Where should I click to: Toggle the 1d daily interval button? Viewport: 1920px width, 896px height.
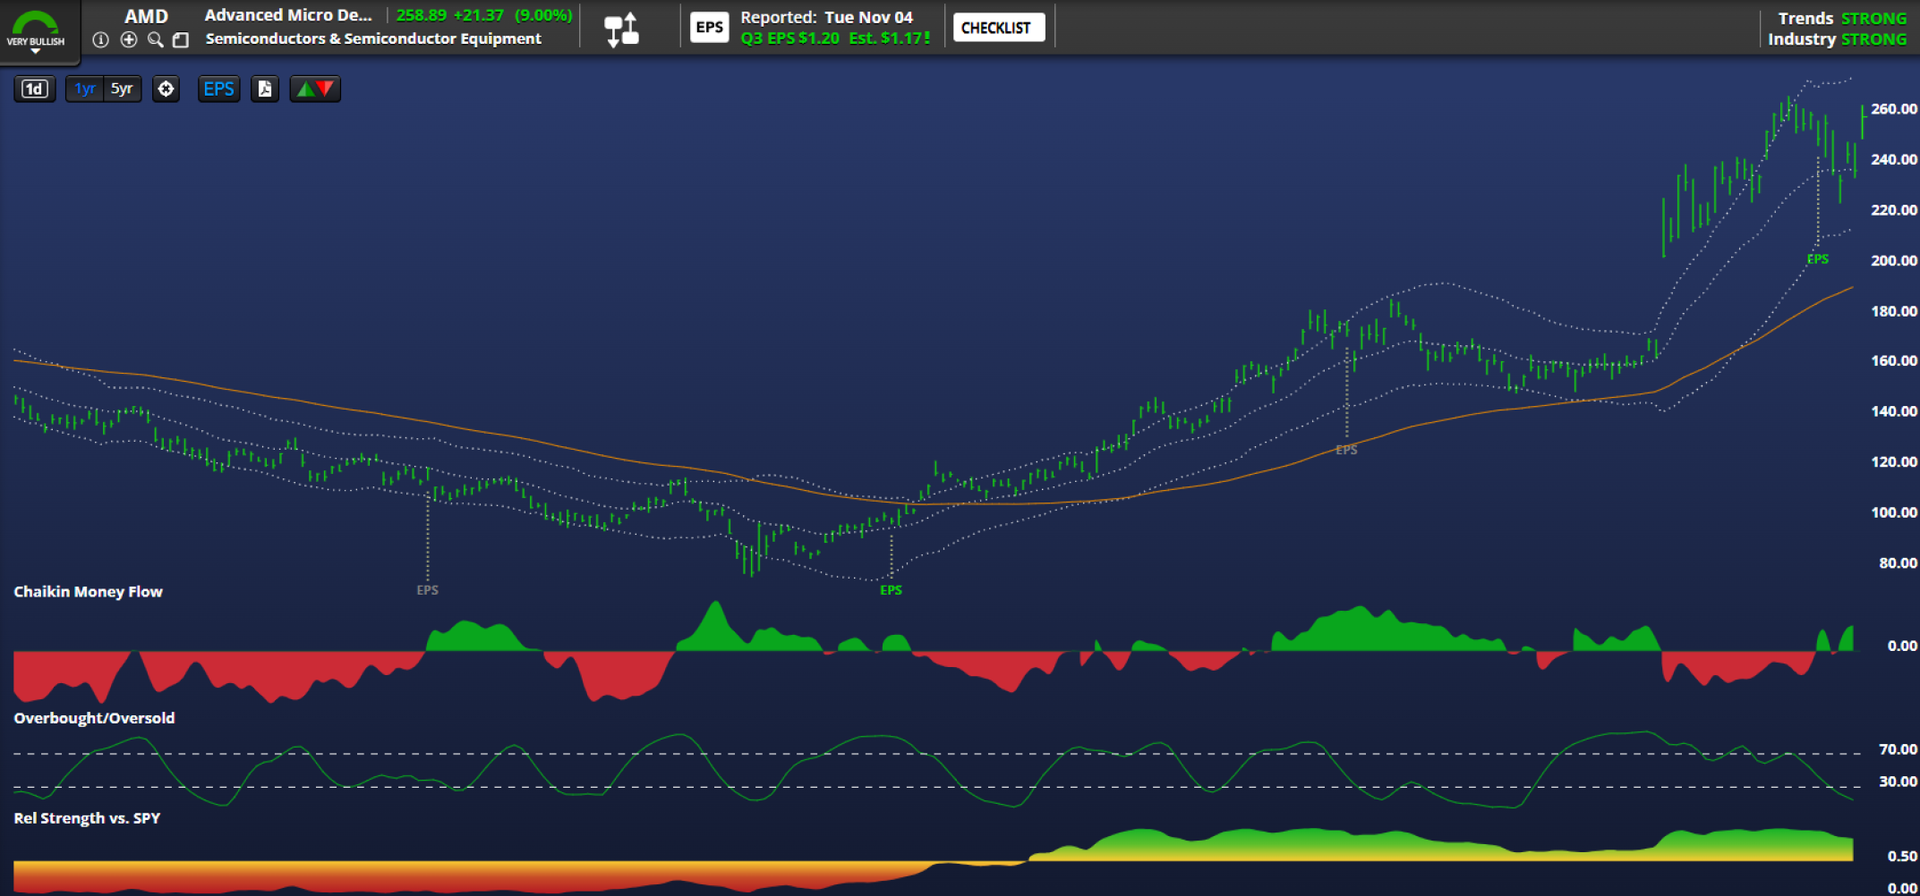click(35, 89)
